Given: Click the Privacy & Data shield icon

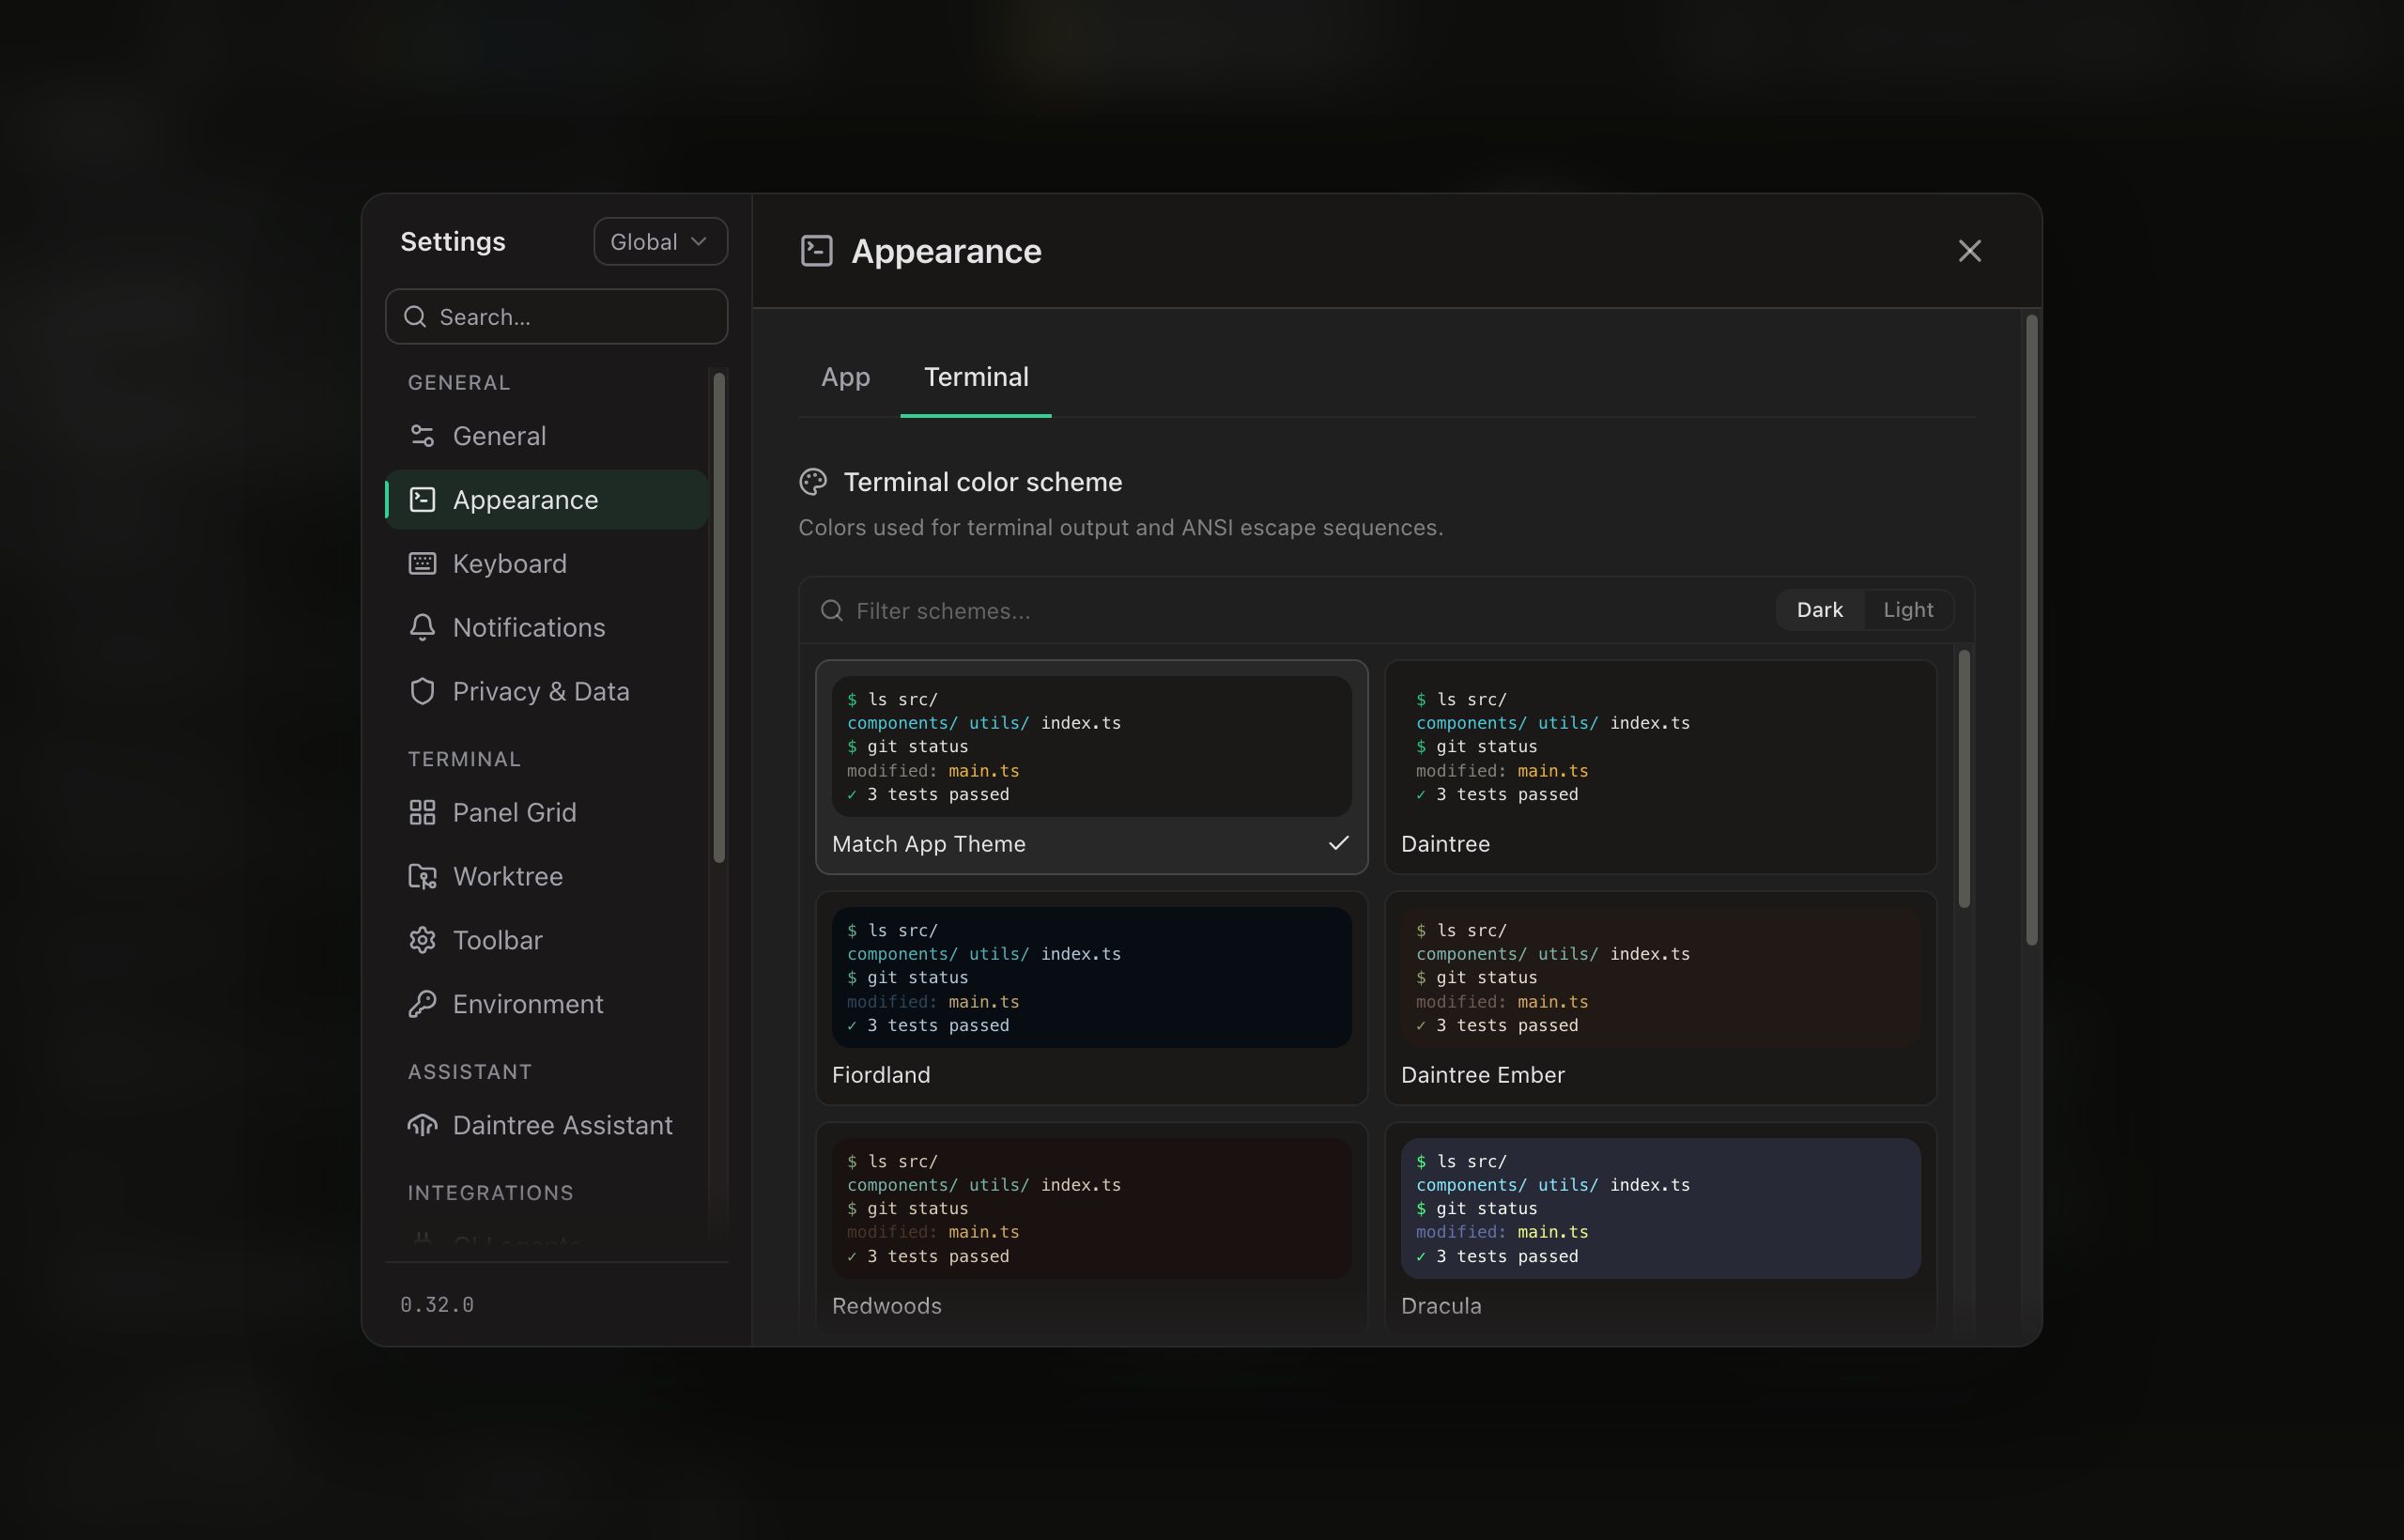Looking at the screenshot, I should pyautogui.click(x=422, y=692).
